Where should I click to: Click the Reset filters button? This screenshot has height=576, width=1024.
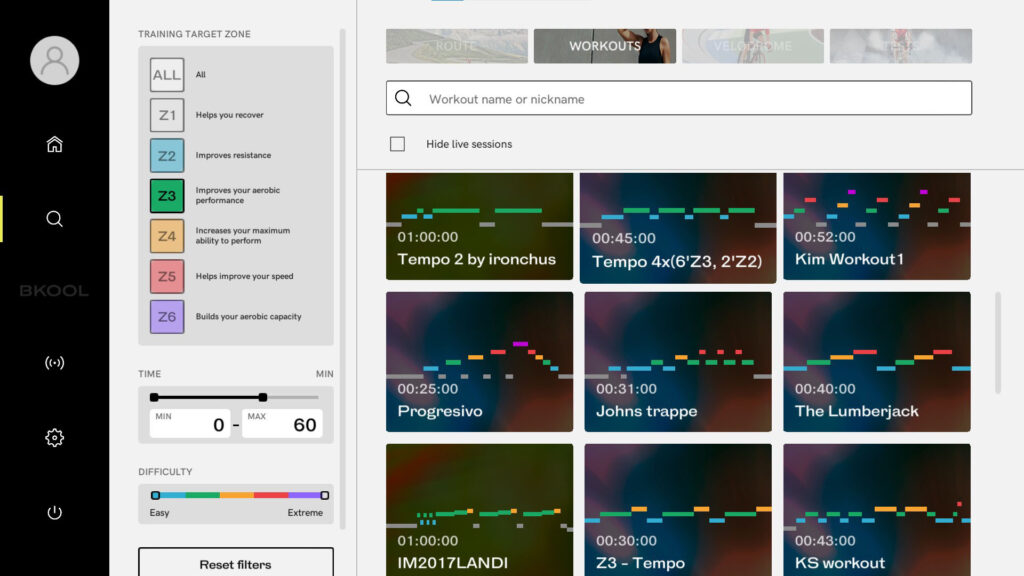click(236, 563)
